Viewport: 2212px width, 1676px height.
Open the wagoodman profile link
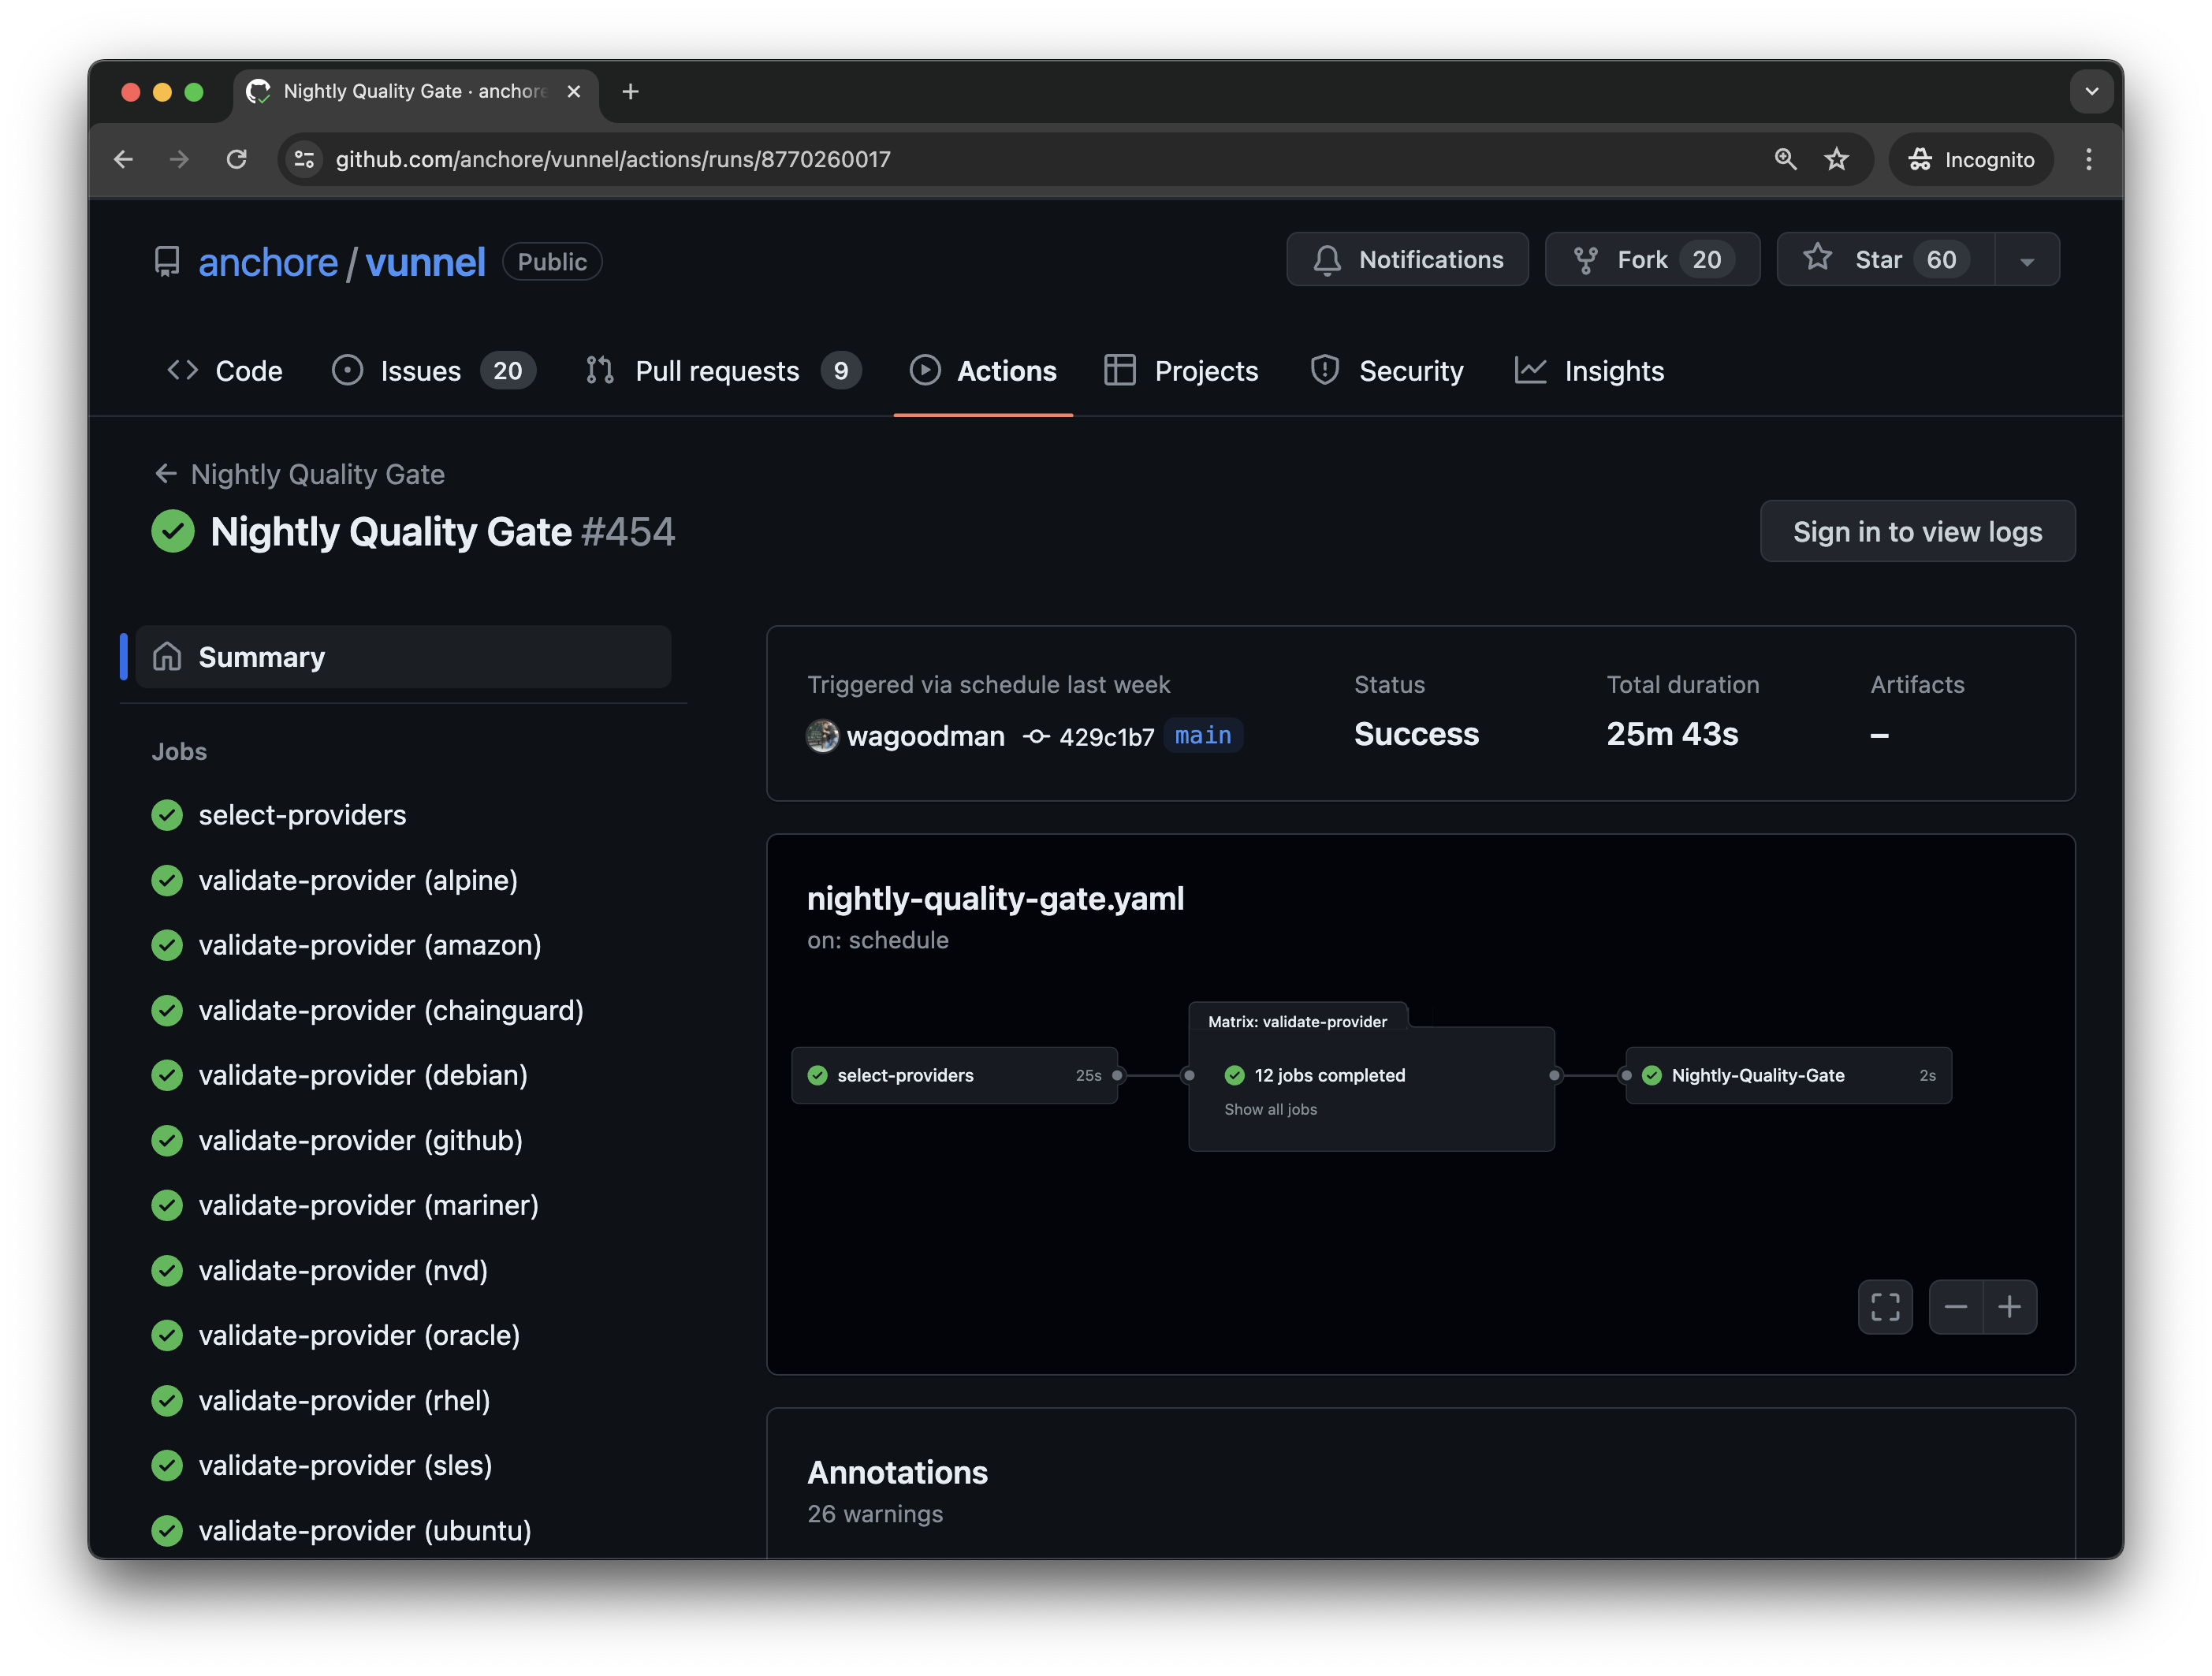point(925,736)
